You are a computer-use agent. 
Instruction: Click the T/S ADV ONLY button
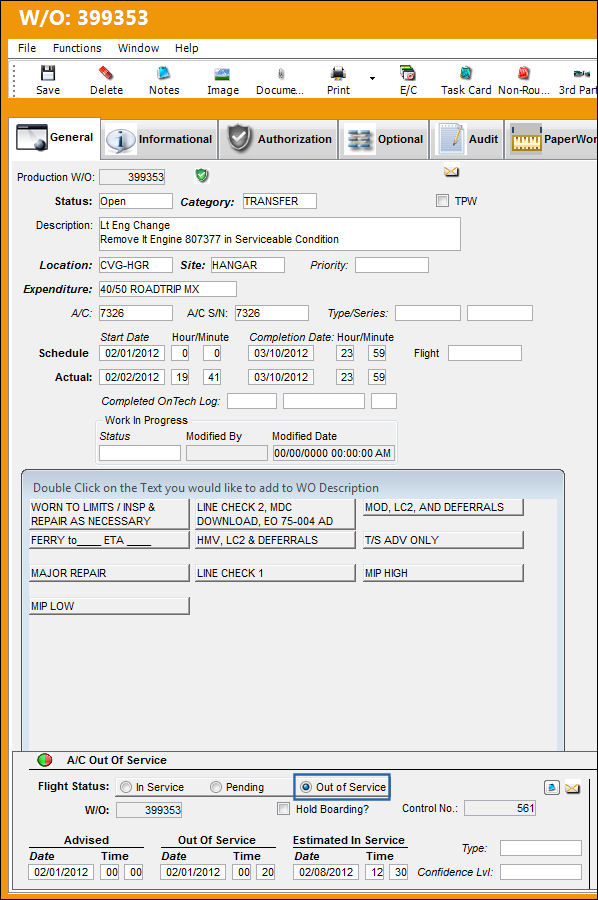coord(443,540)
